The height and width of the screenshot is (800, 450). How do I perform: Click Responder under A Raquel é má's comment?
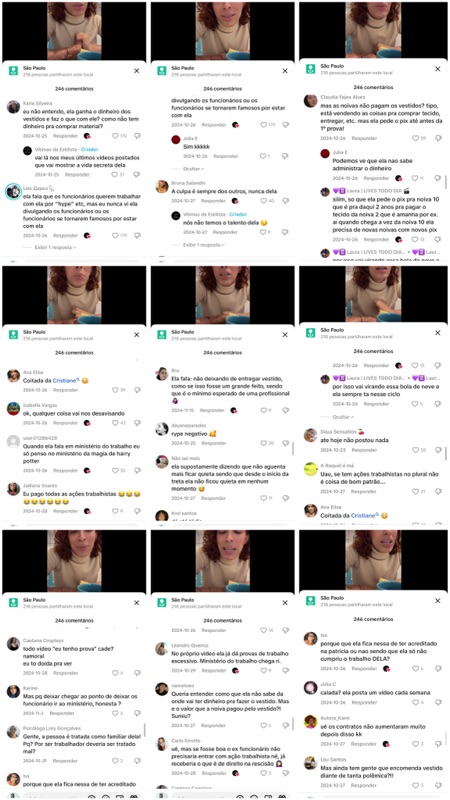(364, 491)
